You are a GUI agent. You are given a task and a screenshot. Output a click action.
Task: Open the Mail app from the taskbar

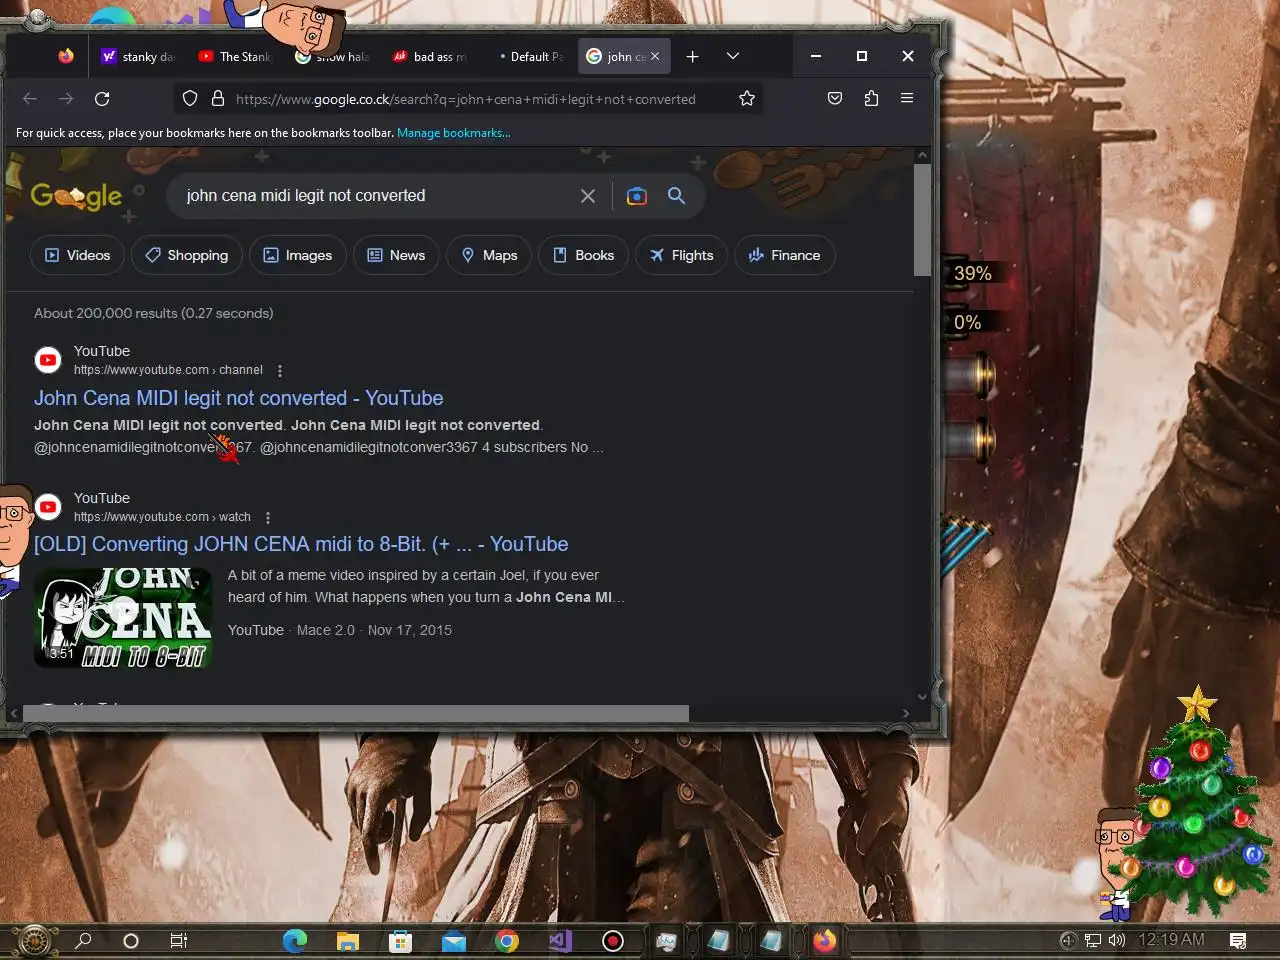(x=453, y=941)
